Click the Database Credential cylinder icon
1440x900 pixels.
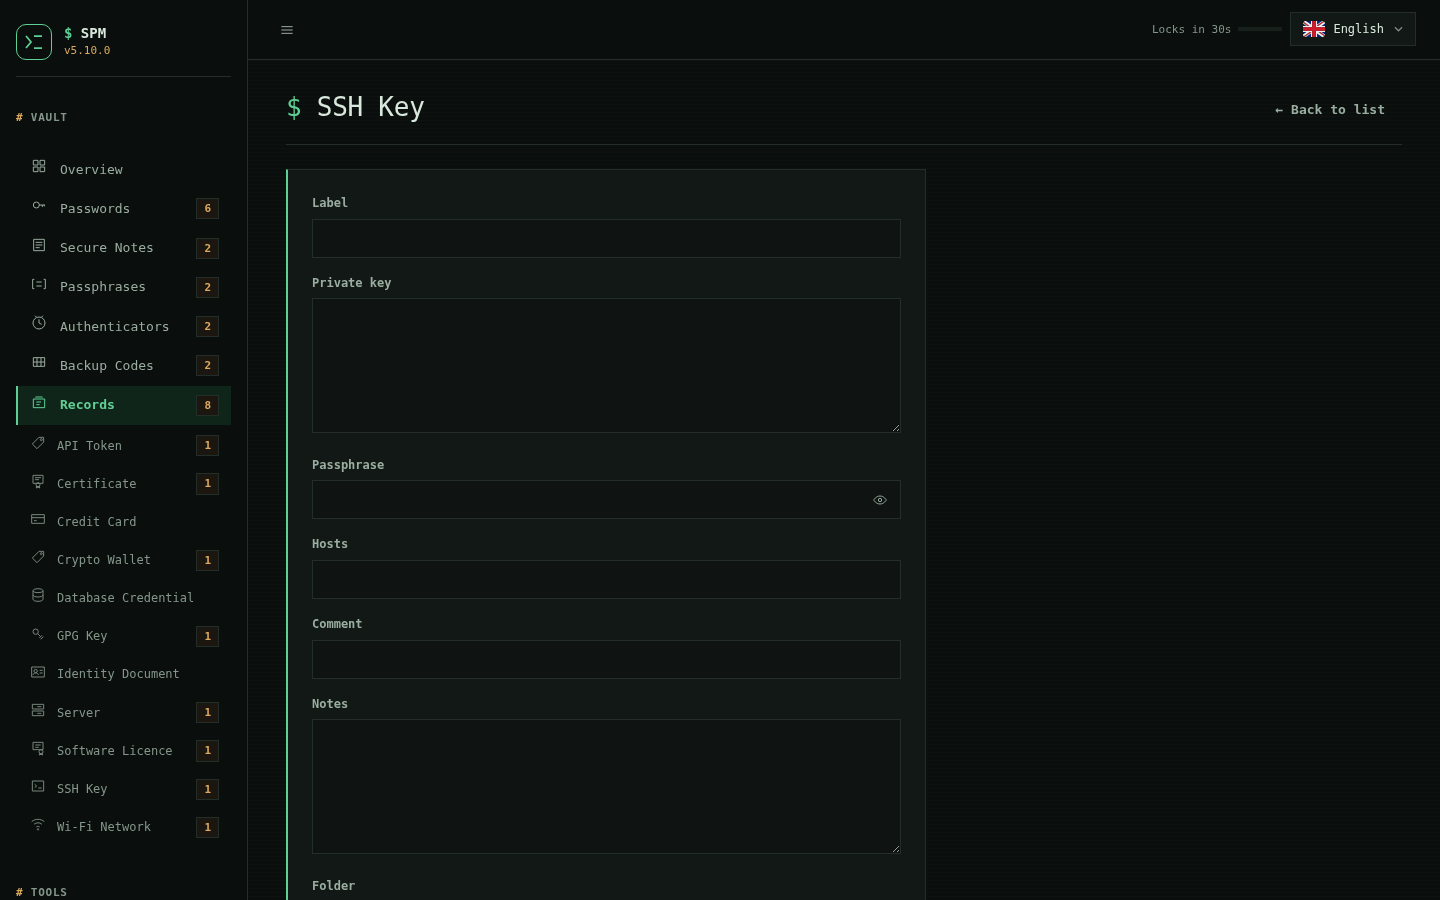(x=38, y=595)
